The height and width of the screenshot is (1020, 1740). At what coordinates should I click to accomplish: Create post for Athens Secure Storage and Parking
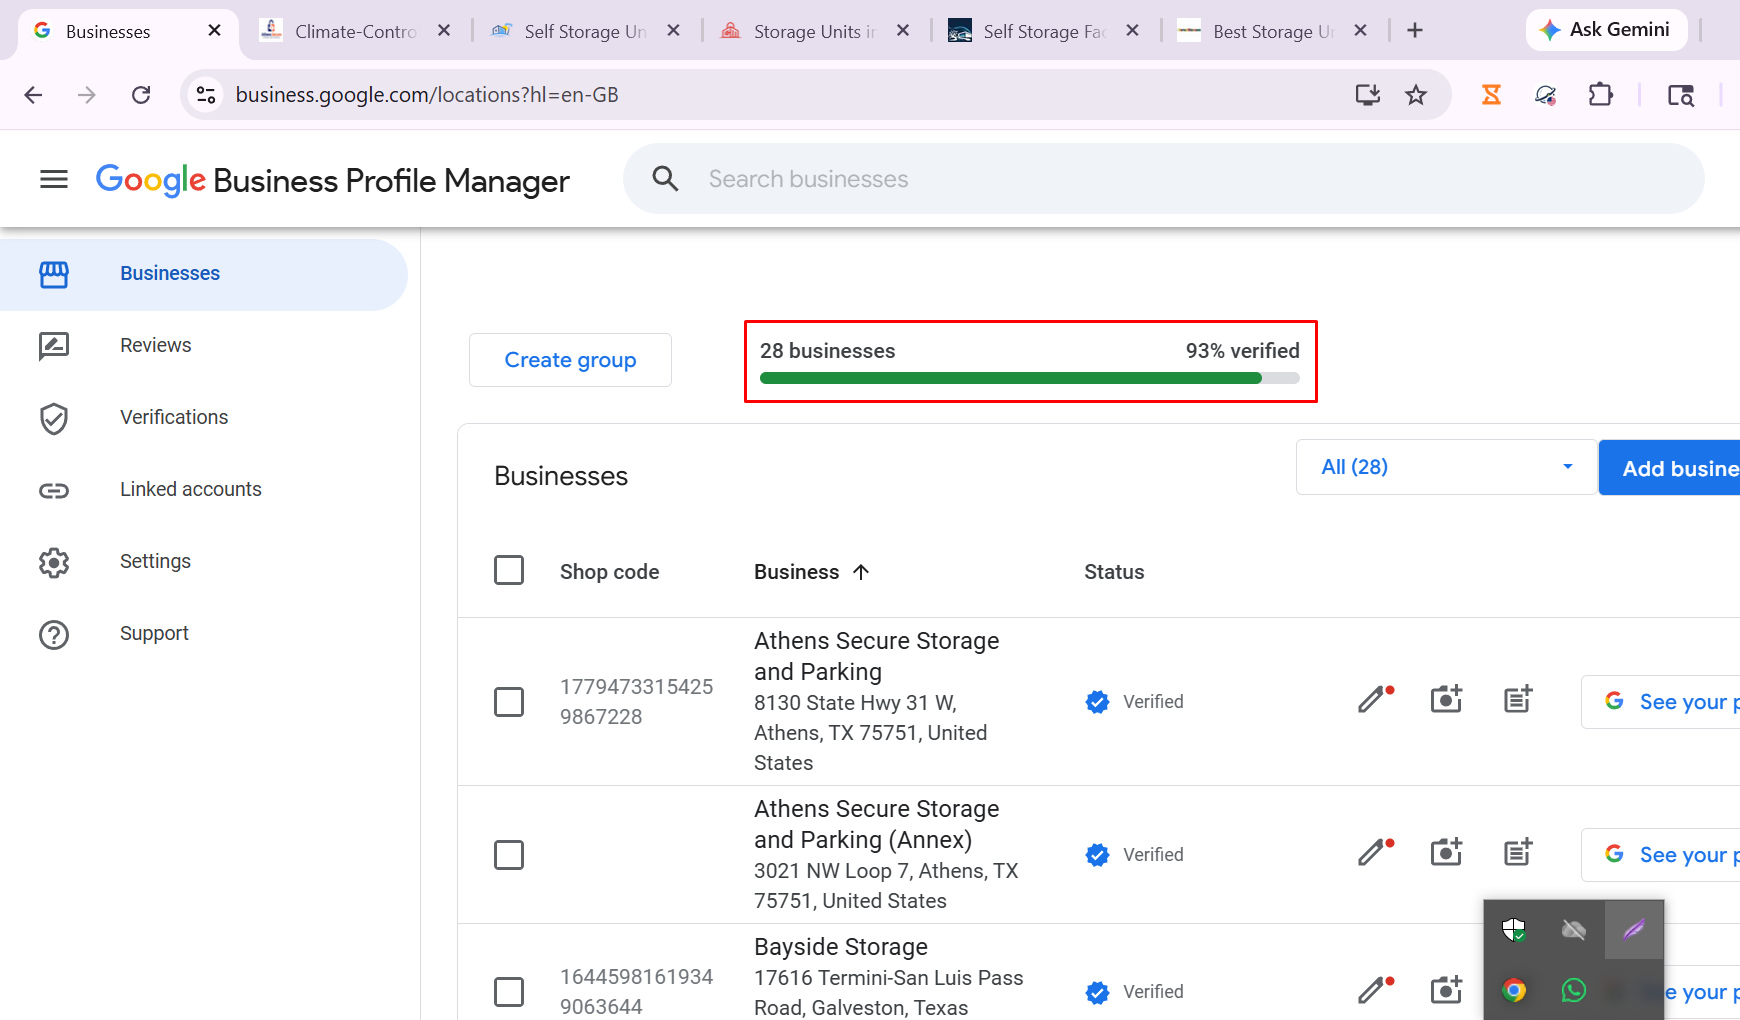(x=1518, y=699)
